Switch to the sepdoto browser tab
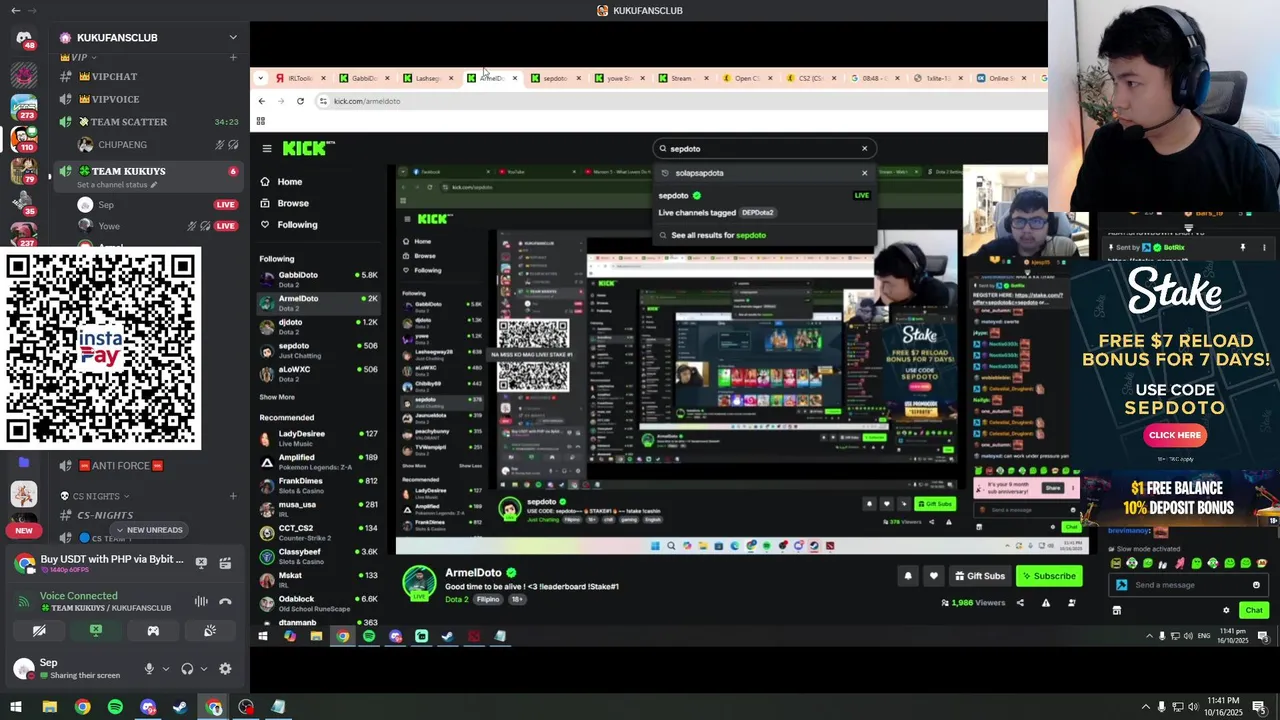Image resolution: width=1280 pixels, height=720 pixels. [555, 78]
